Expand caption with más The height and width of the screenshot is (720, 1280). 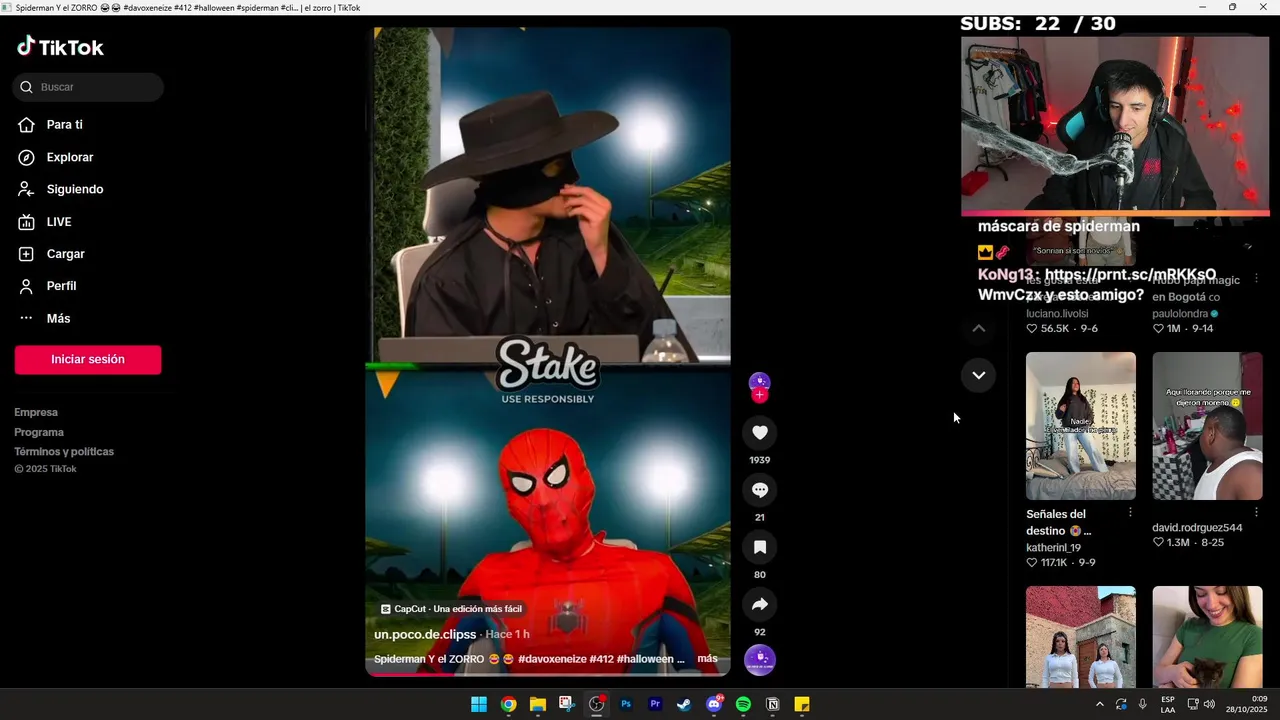(707, 659)
